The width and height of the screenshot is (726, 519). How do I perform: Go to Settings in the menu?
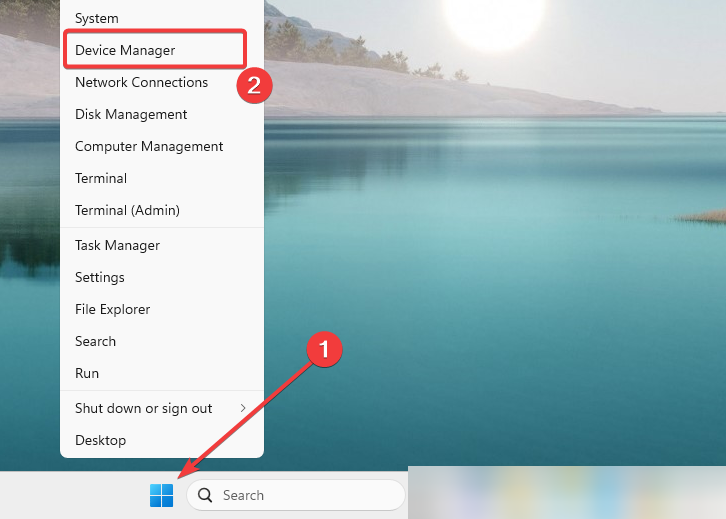coord(162,277)
